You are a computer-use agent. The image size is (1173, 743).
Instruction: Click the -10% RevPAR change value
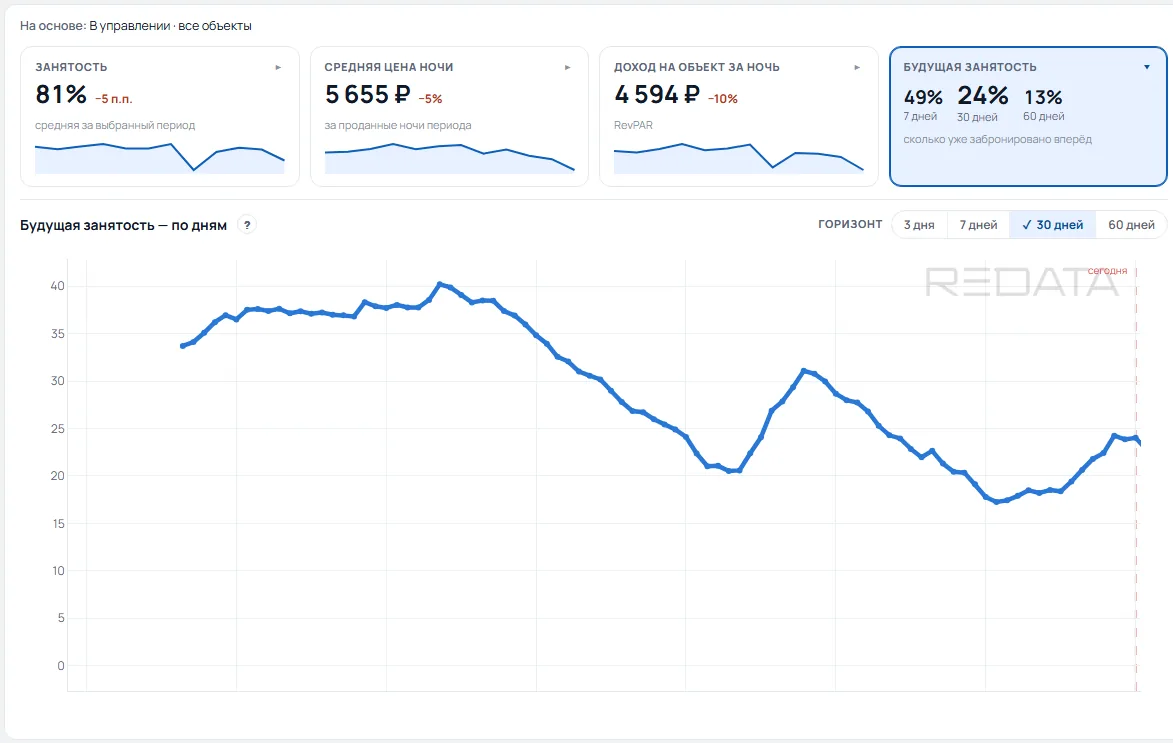pyautogui.click(x=723, y=99)
